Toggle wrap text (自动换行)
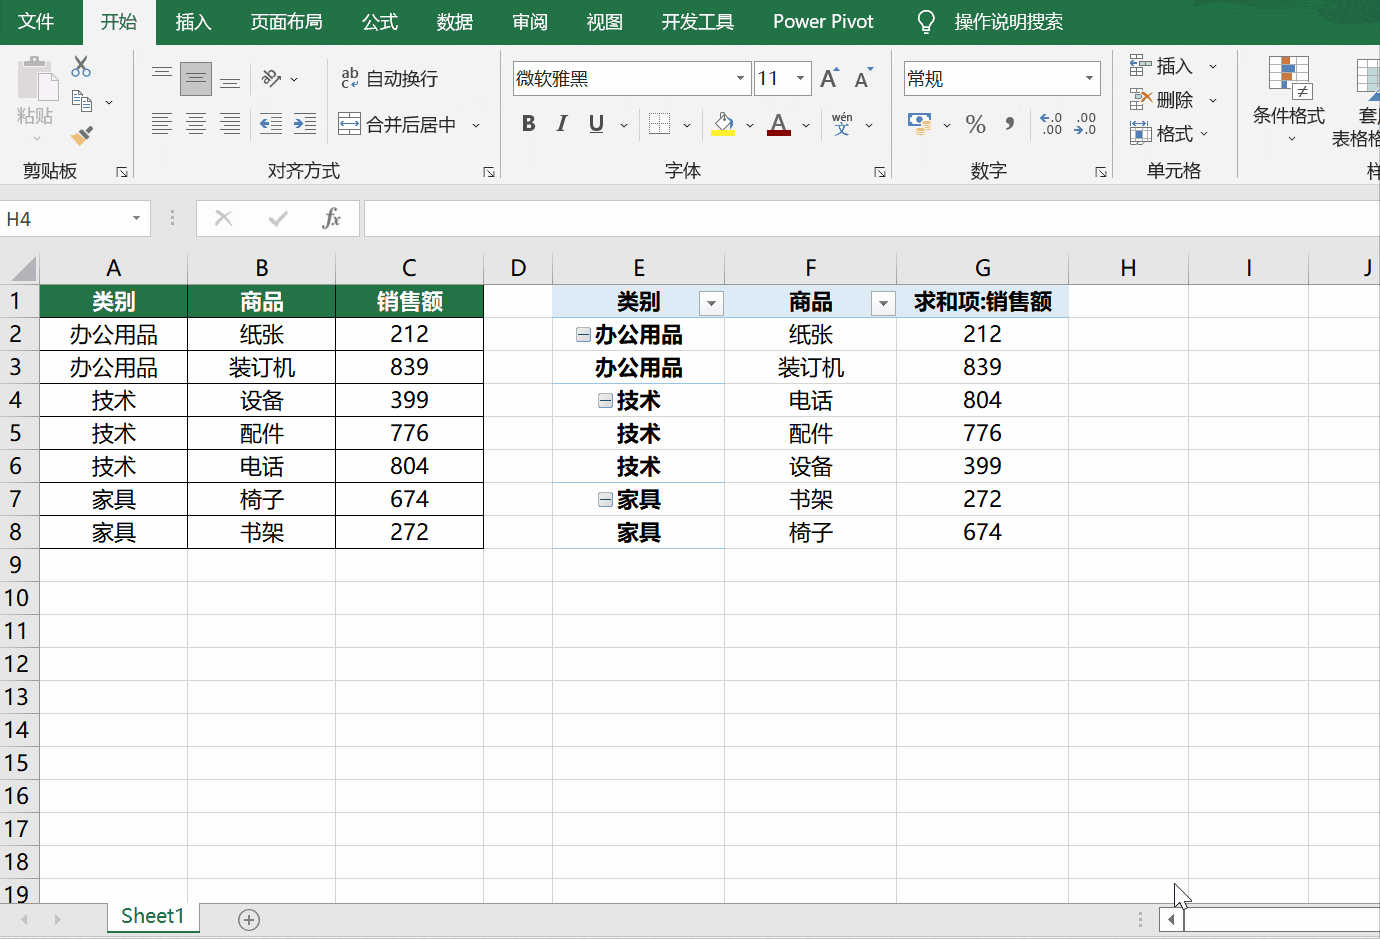The height and width of the screenshot is (939, 1380). (x=389, y=78)
